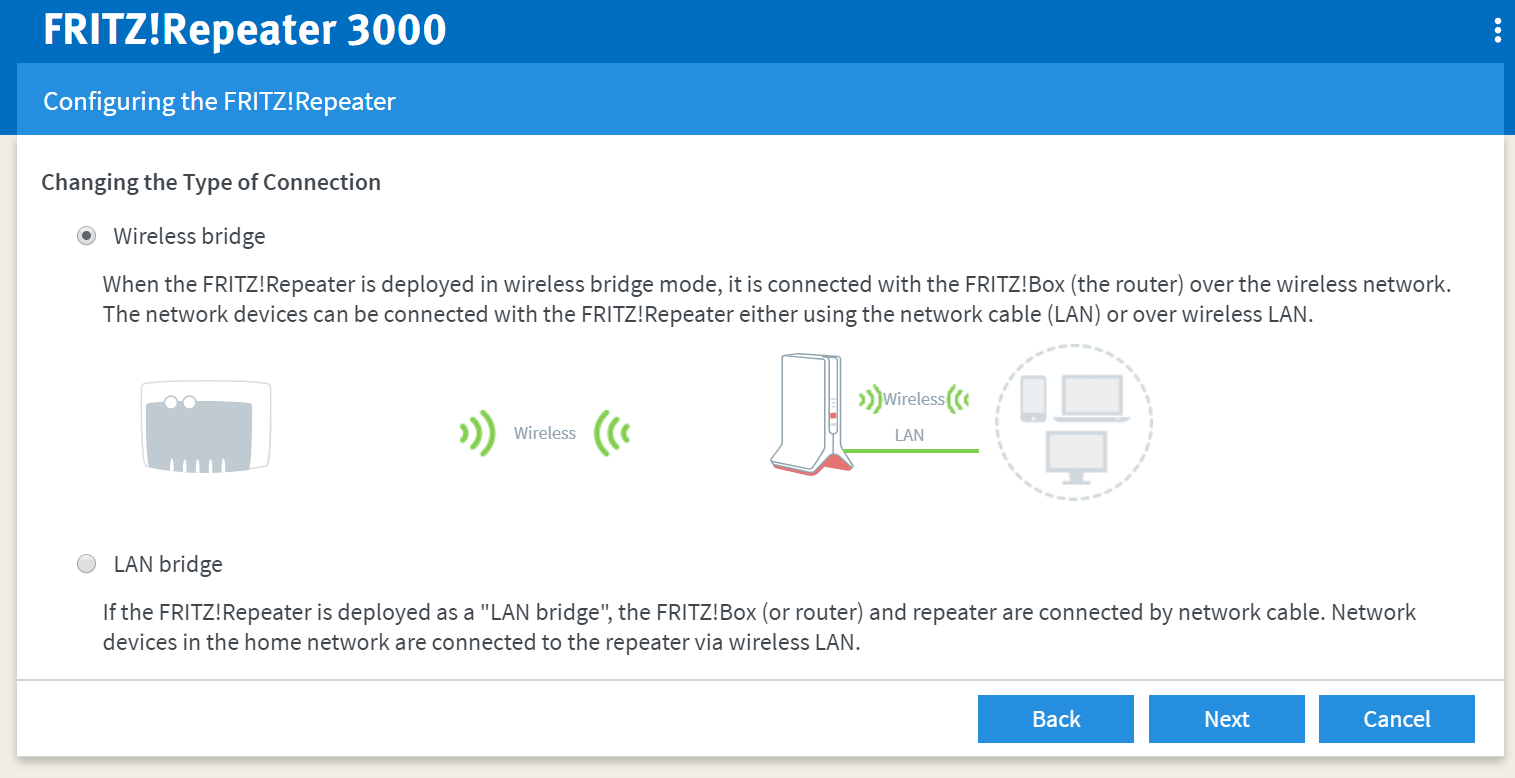Click the "Changing the Type of Connection" heading
Screen dimensions: 1515x778
click(x=211, y=183)
